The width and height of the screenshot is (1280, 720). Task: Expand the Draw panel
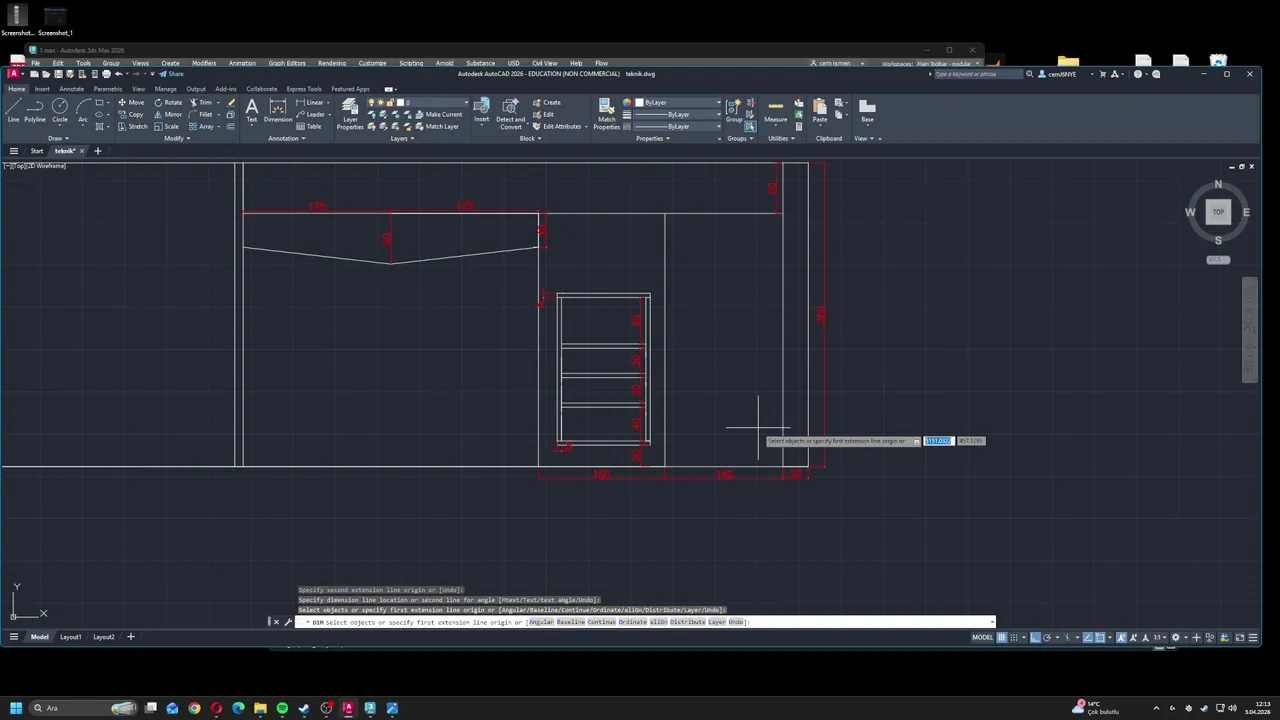[x=57, y=138]
